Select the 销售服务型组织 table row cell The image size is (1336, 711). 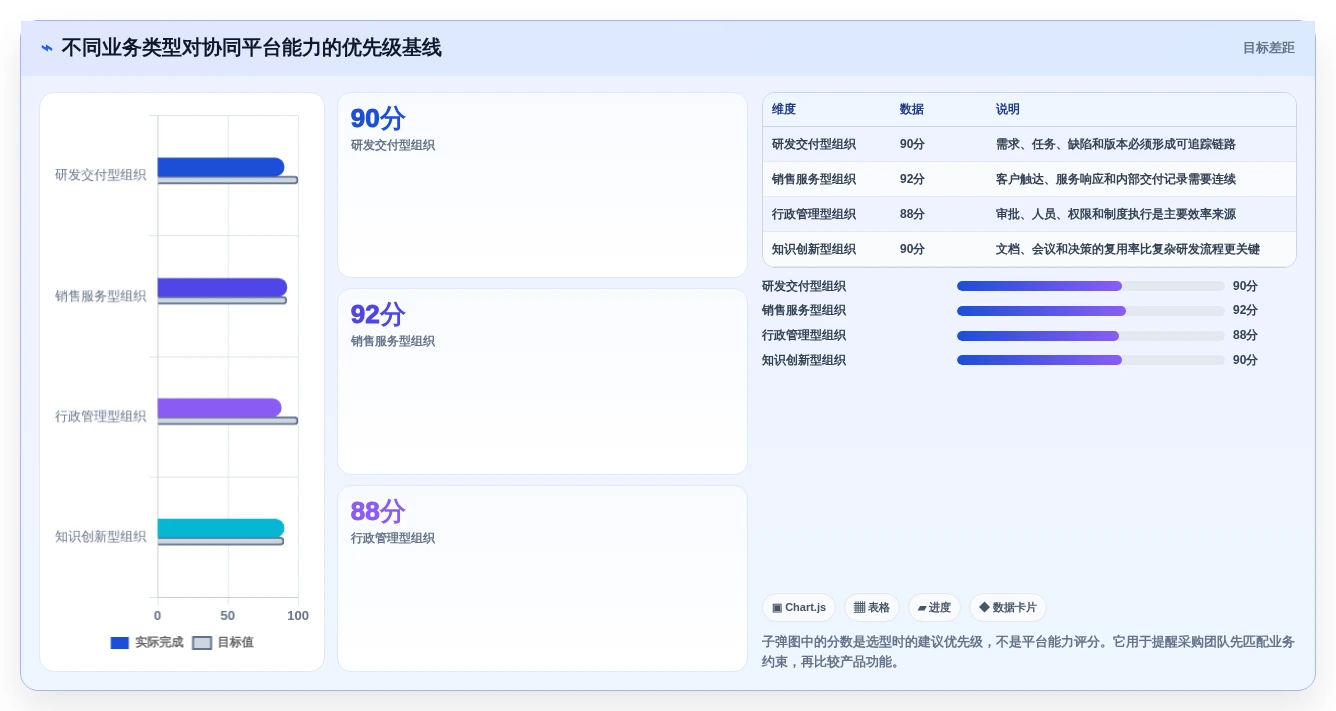(x=814, y=179)
